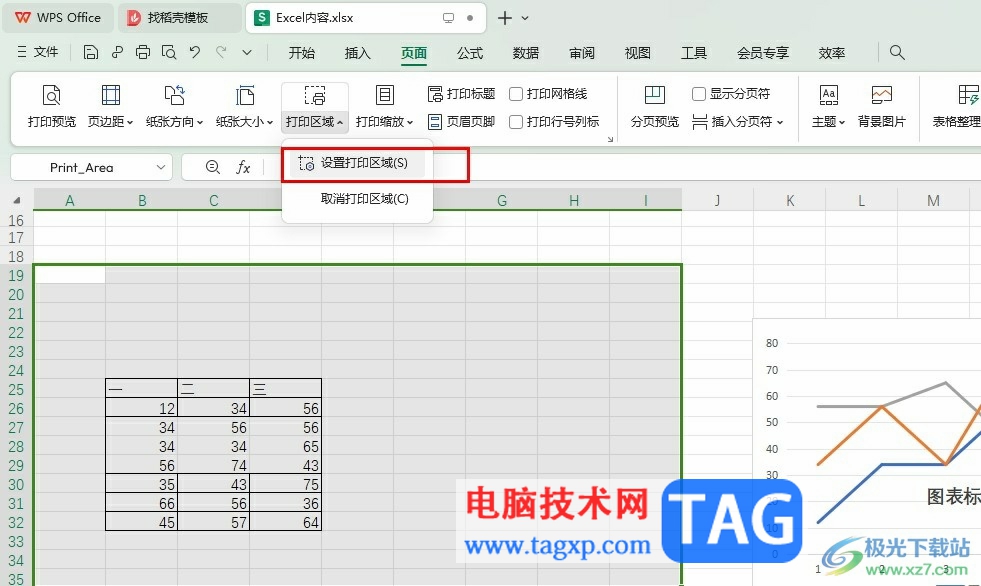The height and width of the screenshot is (586, 981).
Task: Expand the Name Box dropdown arrow
Action: click(x=161, y=168)
